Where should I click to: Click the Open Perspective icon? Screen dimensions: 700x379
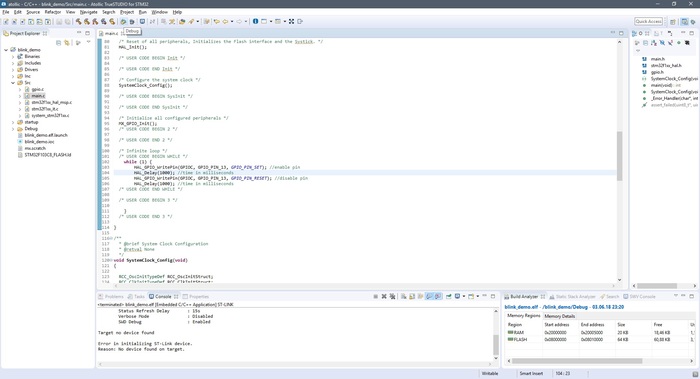(x=673, y=21)
